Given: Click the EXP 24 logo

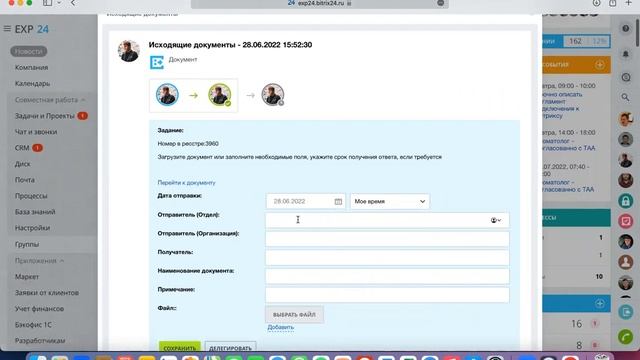Looking at the screenshot, I should pyautogui.click(x=31, y=29).
